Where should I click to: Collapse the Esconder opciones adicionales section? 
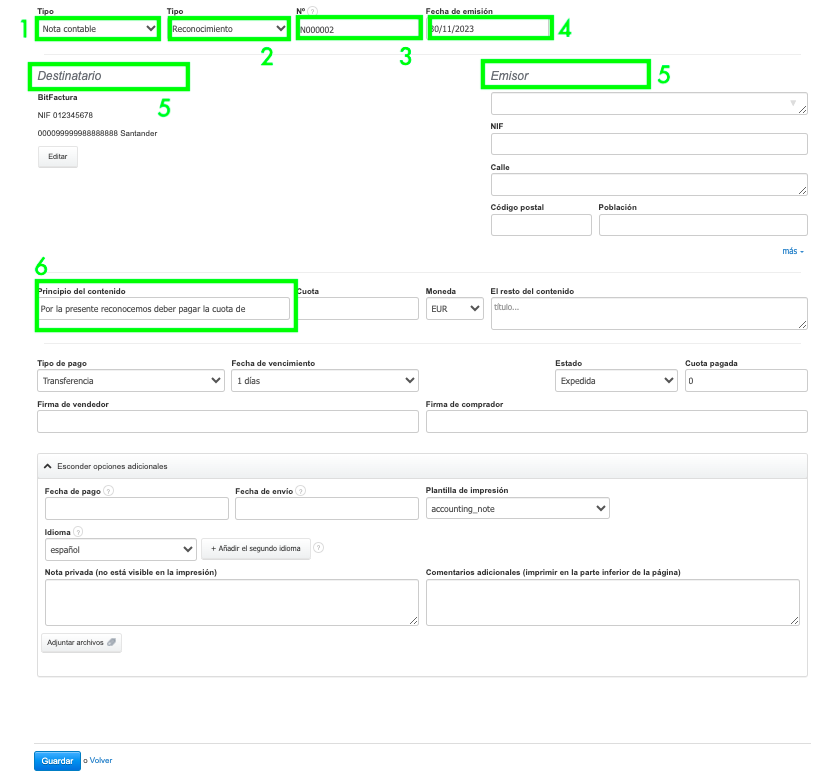coord(106,466)
